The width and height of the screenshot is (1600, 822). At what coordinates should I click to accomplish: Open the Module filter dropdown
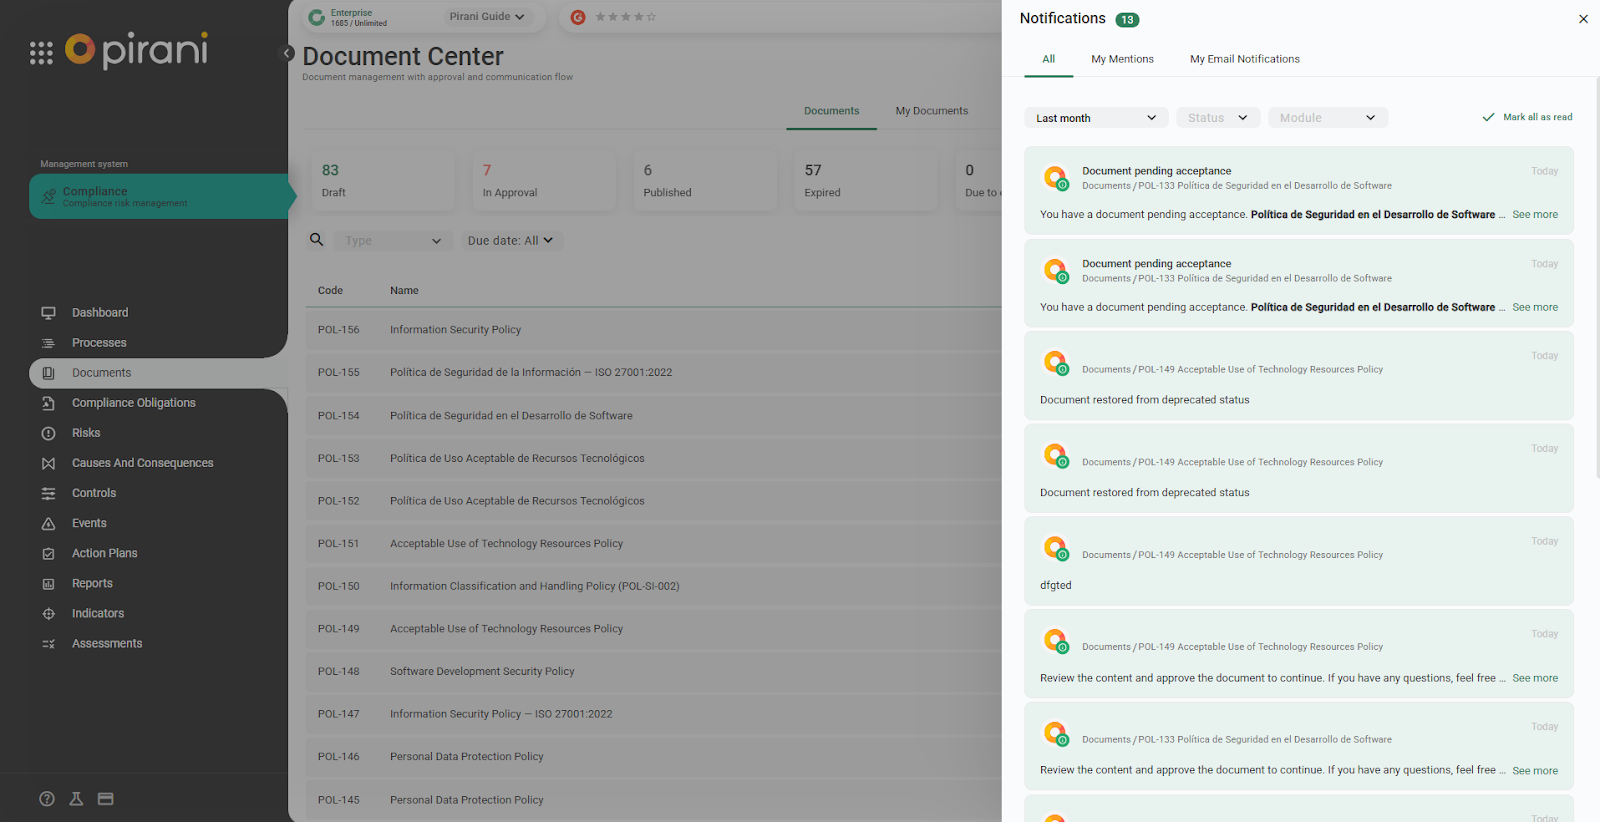[1327, 118]
